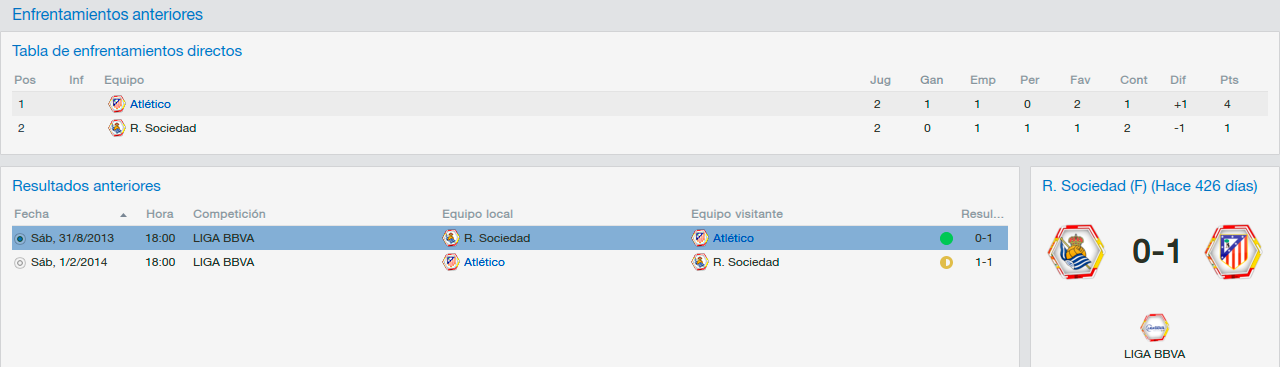Click Equipo local column header

pyautogui.click(x=478, y=214)
